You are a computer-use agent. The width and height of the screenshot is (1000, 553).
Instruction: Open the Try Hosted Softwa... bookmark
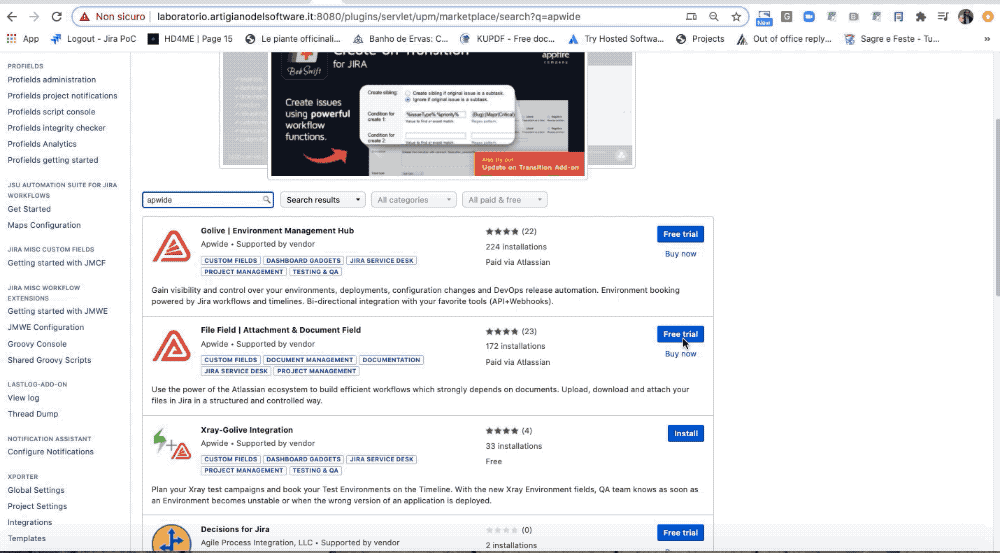[616, 39]
